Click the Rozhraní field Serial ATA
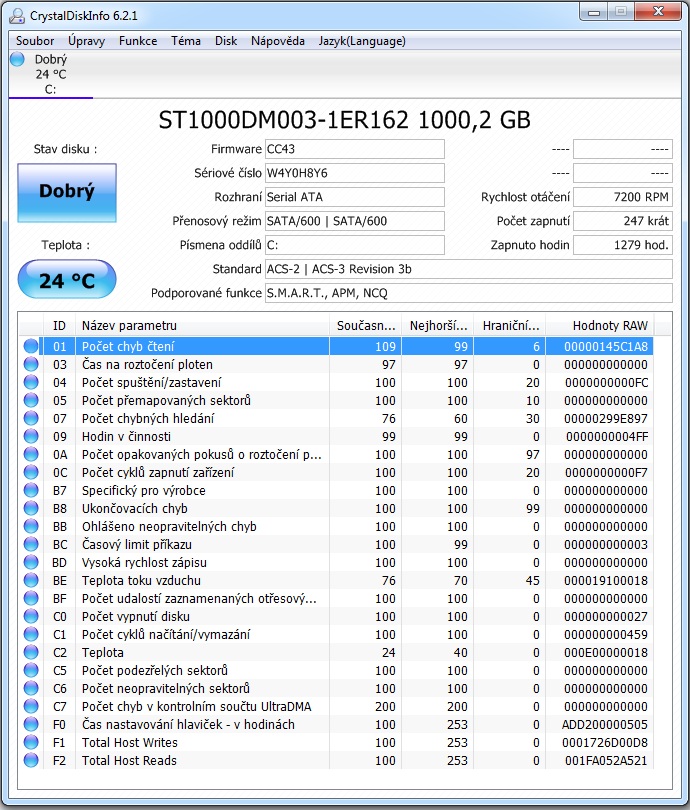690x810 pixels. [355, 197]
